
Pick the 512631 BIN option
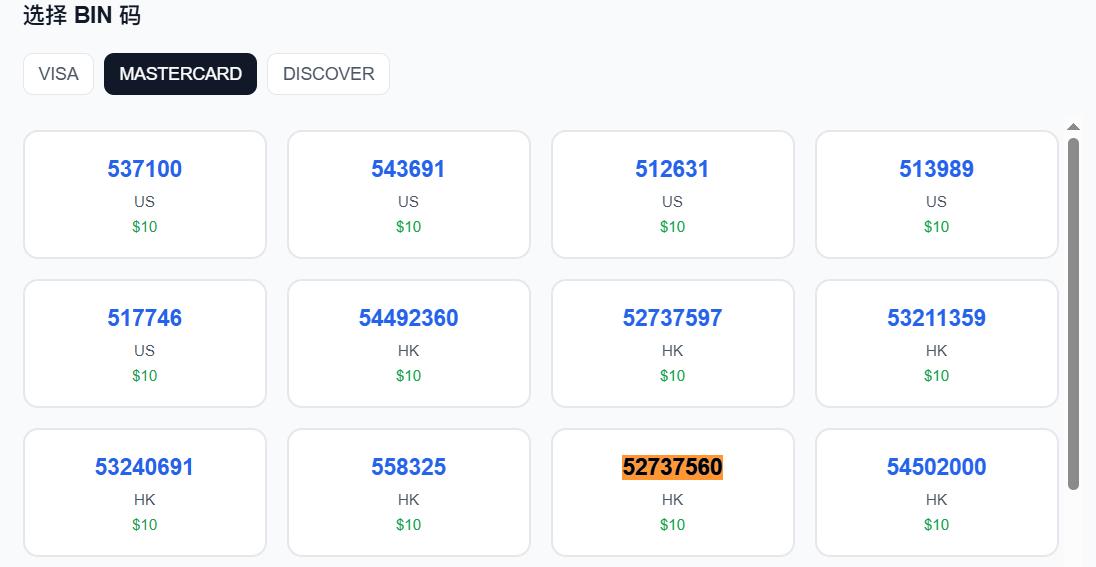[672, 194]
